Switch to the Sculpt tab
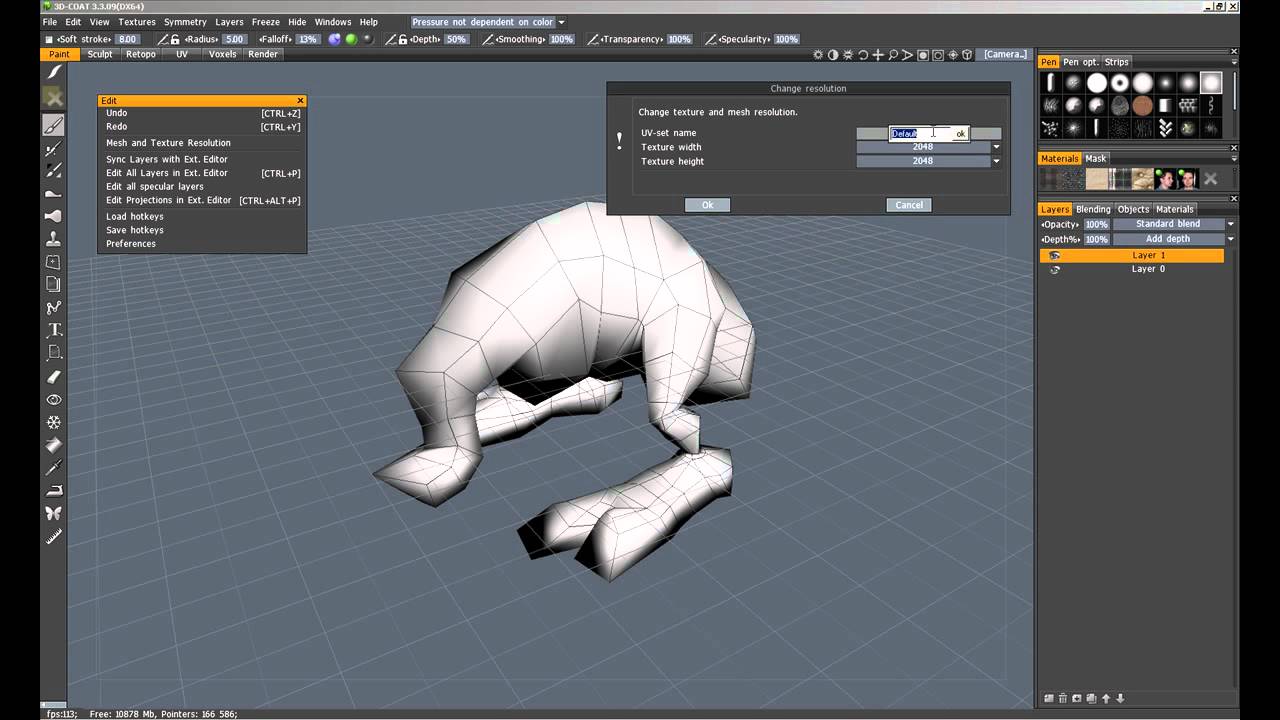Image resolution: width=1280 pixels, height=720 pixels. tap(100, 54)
